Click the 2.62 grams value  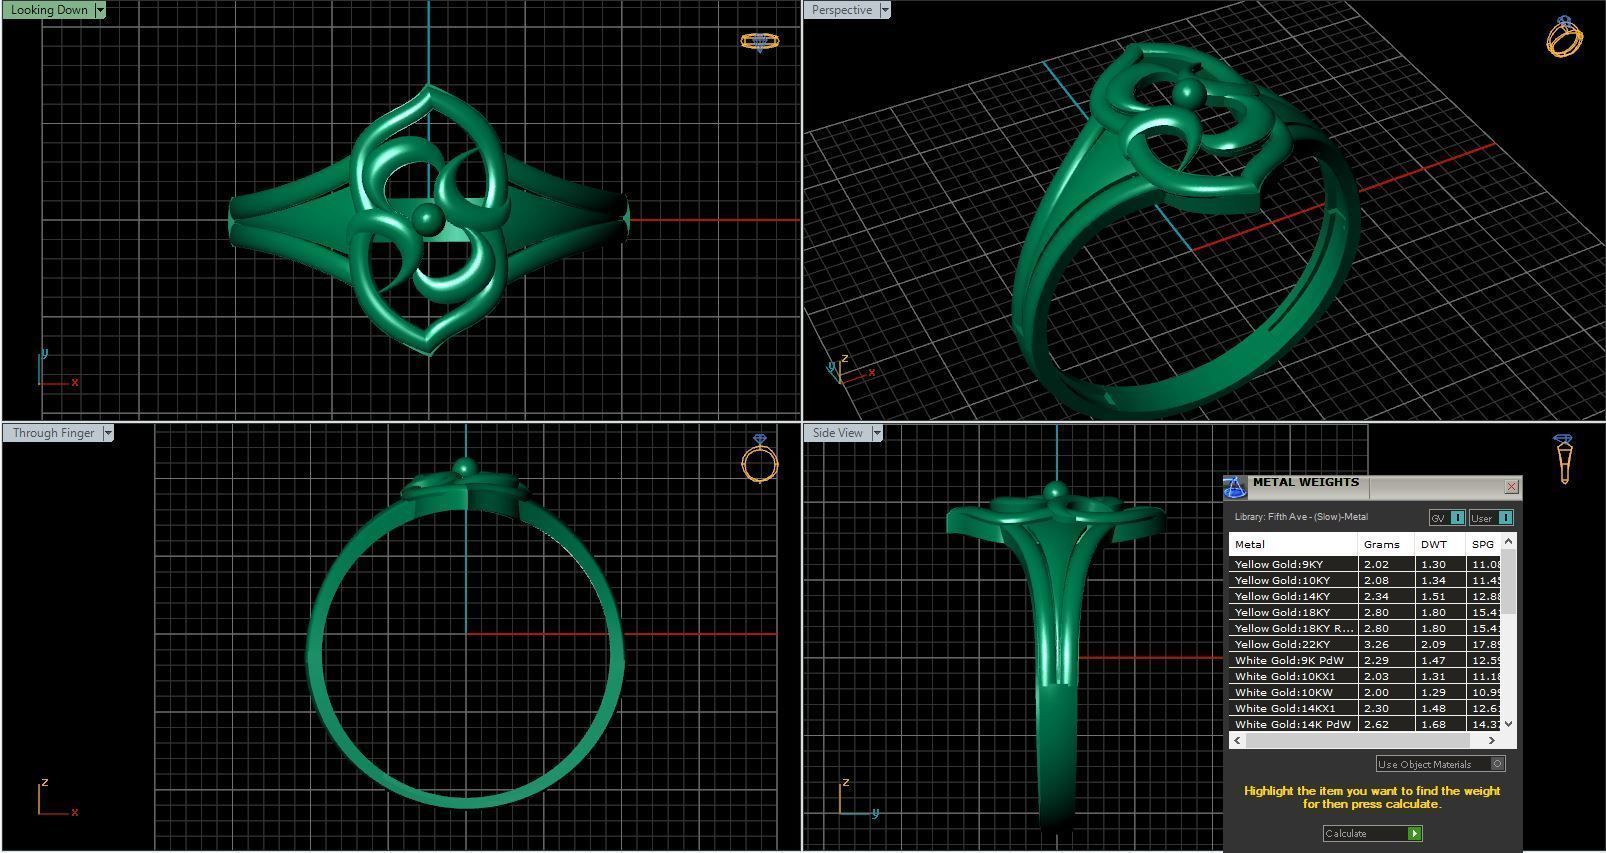1376,724
